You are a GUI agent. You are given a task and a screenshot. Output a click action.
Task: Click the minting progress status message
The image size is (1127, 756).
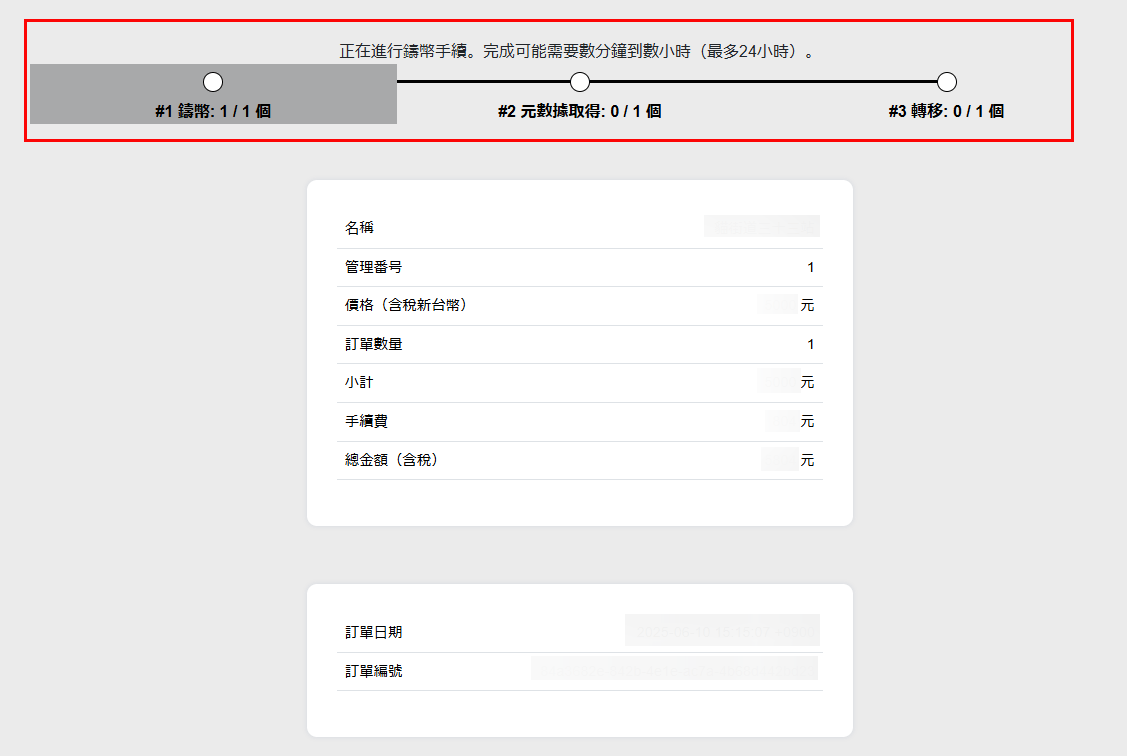pyautogui.click(x=576, y=51)
